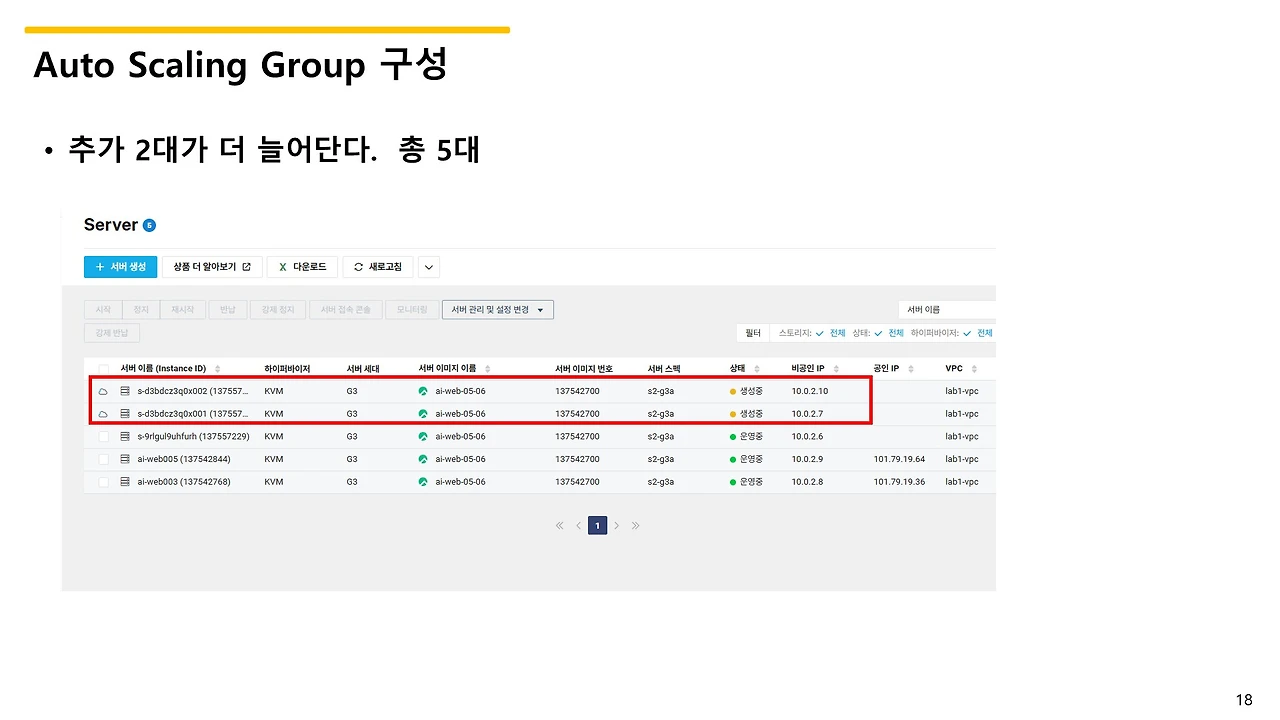Click yellow 생성중 status of s-d3bdcz3q0x002
The height and width of the screenshot is (720, 1280).
point(746,391)
